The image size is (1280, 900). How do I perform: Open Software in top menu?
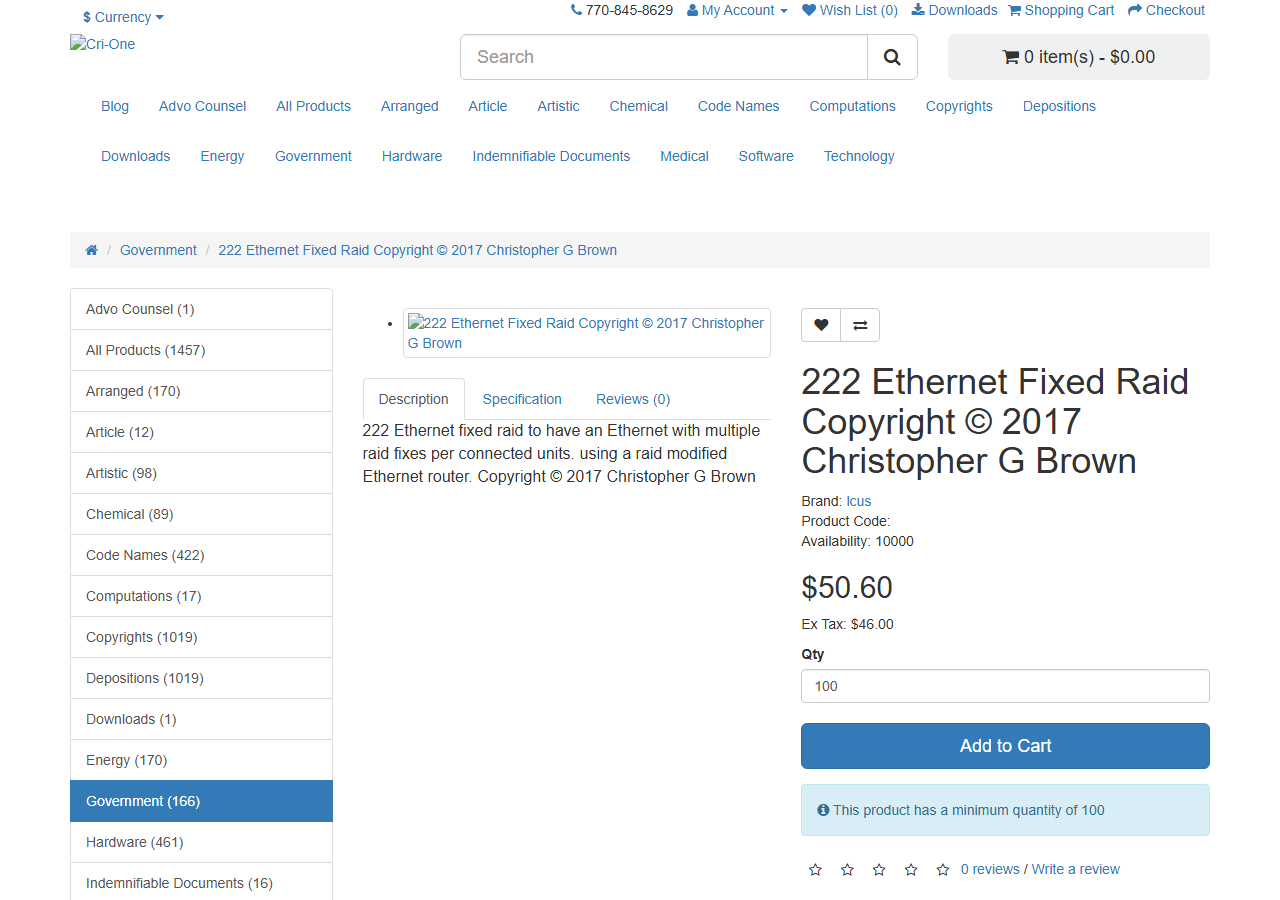click(x=766, y=156)
